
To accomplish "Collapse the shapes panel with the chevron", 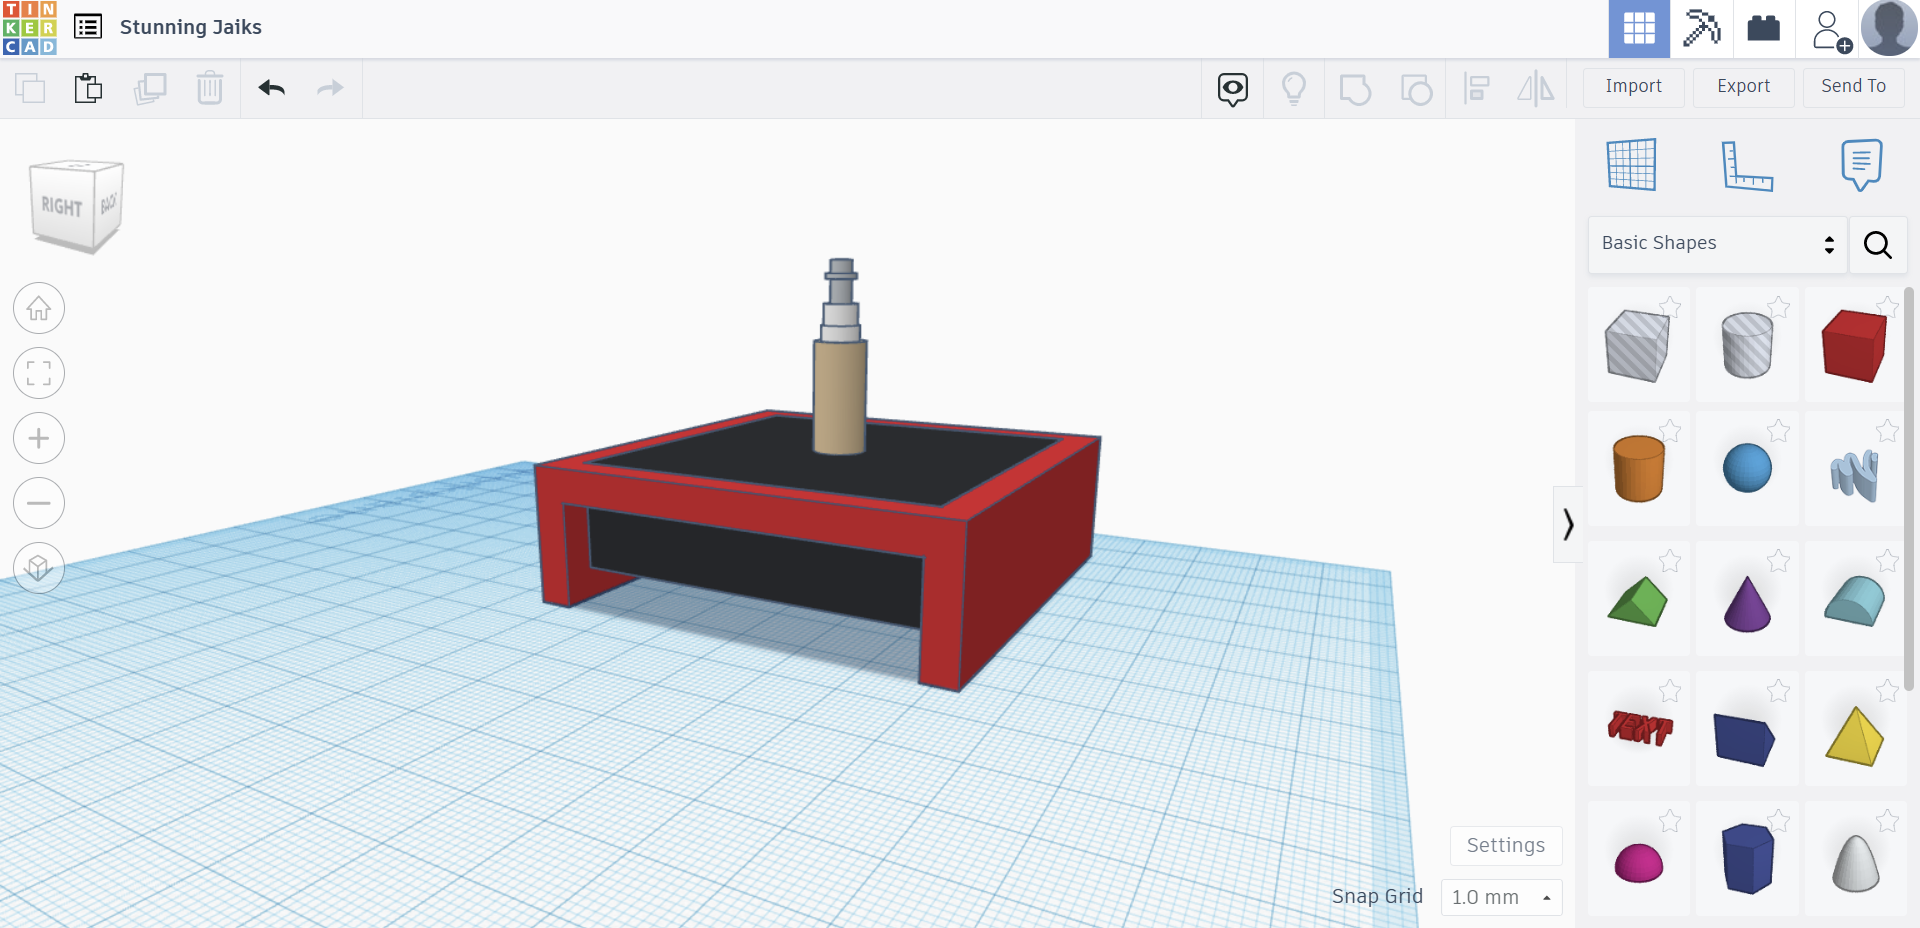I will [1568, 524].
